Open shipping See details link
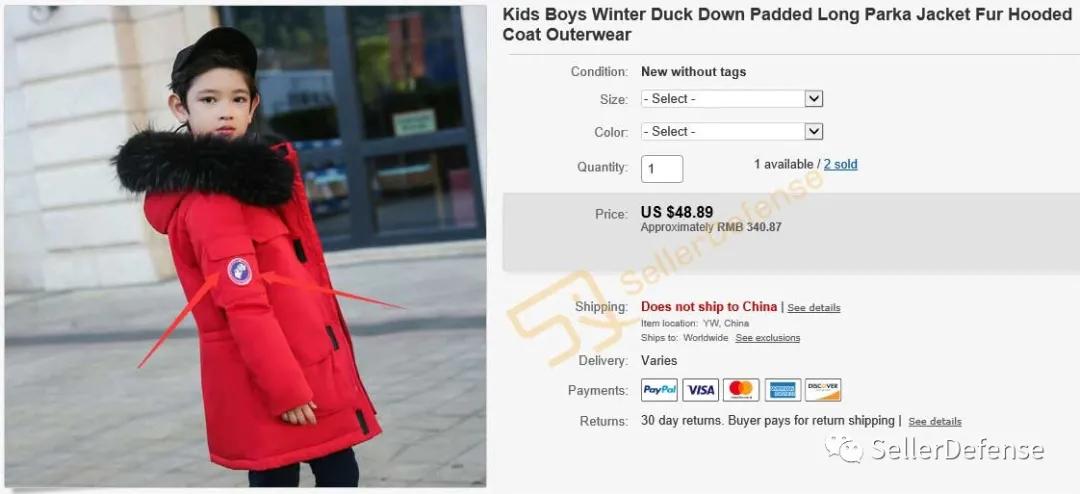Image resolution: width=1080 pixels, height=494 pixels. pyautogui.click(x=813, y=308)
